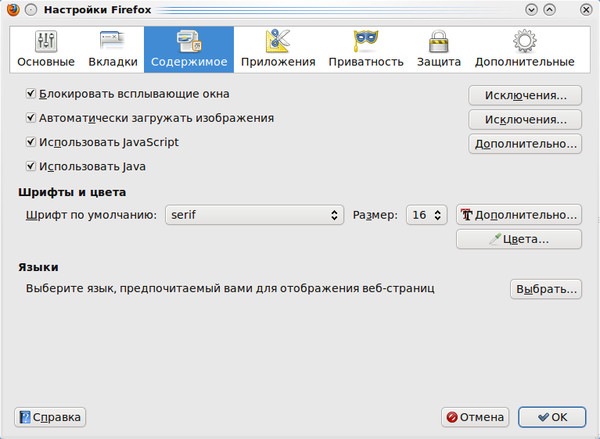Click Выбрать languages button
This screenshot has width=600, height=439.
546,289
